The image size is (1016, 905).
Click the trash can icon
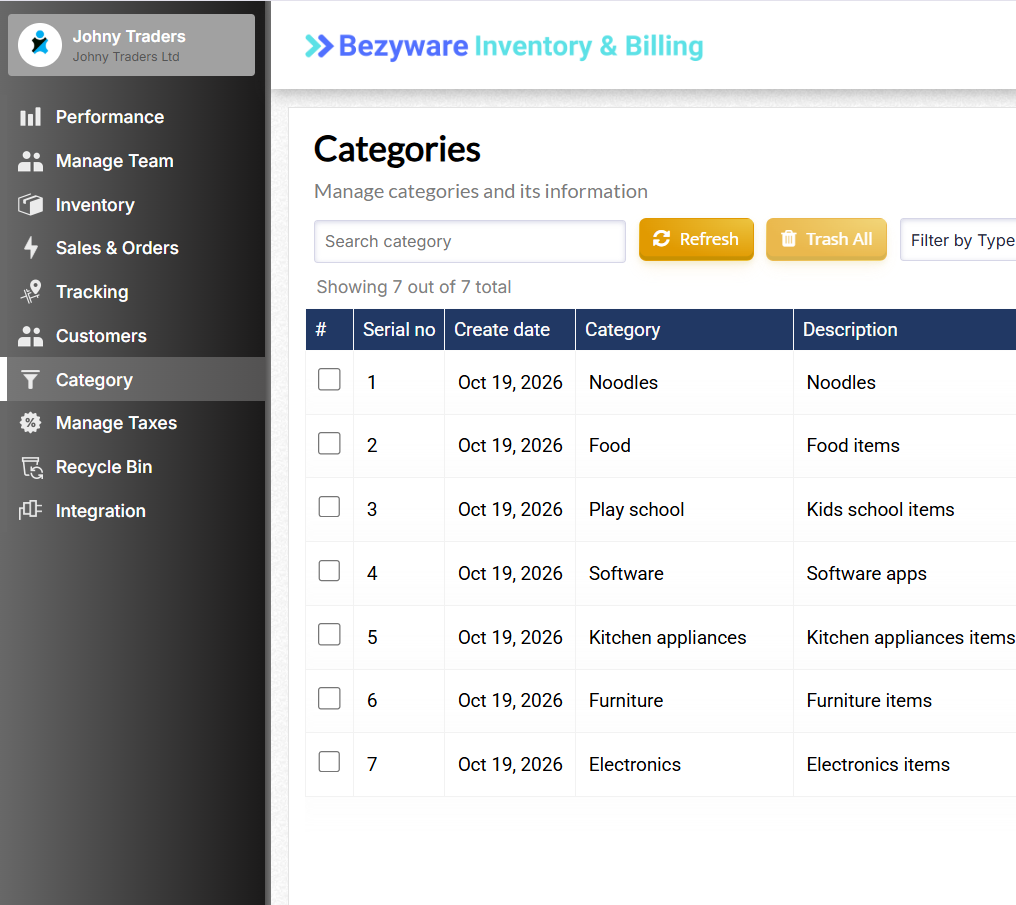[789, 239]
